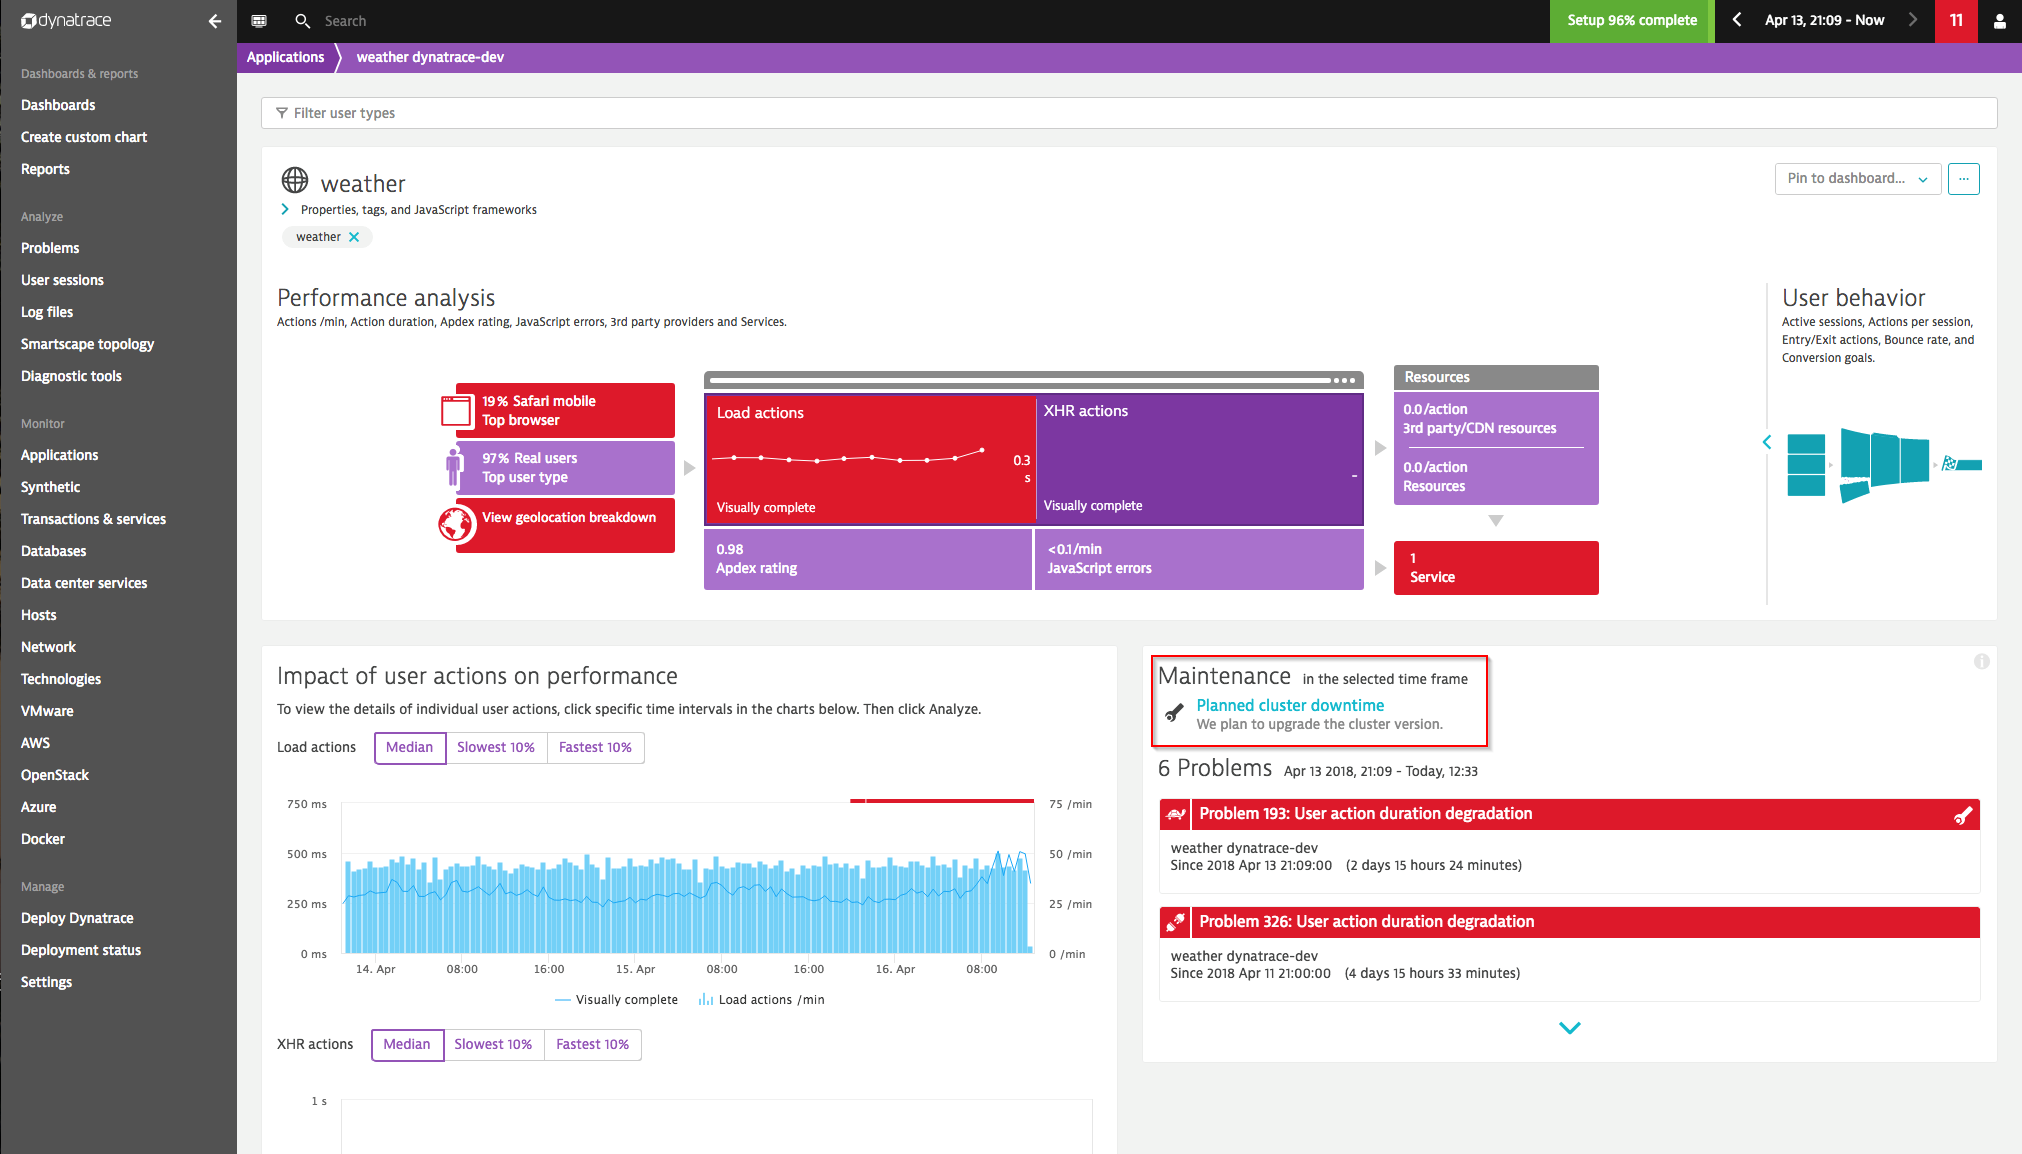Open the Planned cluster downtime link
2022x1154 pixels.
(1290, 705)
